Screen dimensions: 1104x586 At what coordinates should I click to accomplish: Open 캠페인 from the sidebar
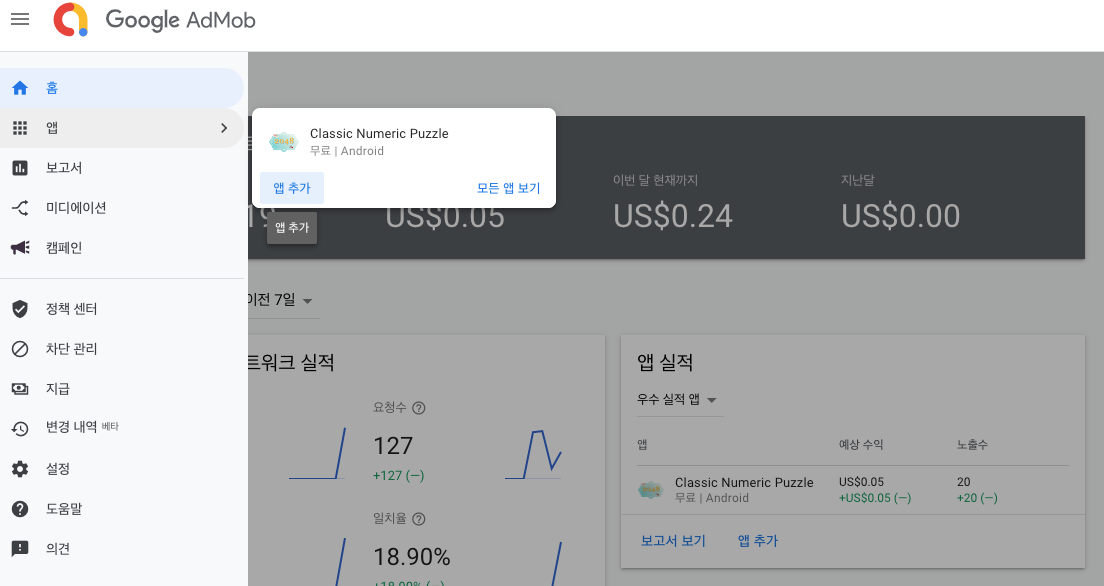coord(122,247)
